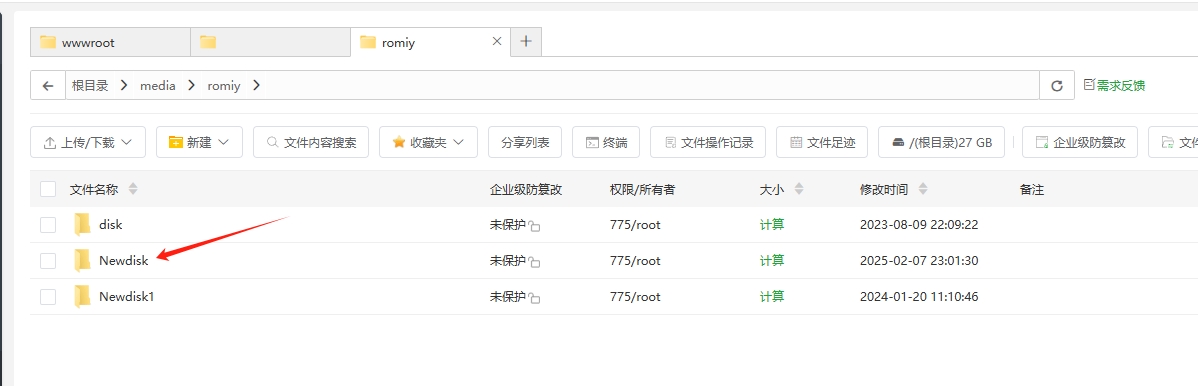The width and height of the screenshot is (1198, 386).
Task: Click romiy in the breadcrumb path
Action: tap(224, 86)
